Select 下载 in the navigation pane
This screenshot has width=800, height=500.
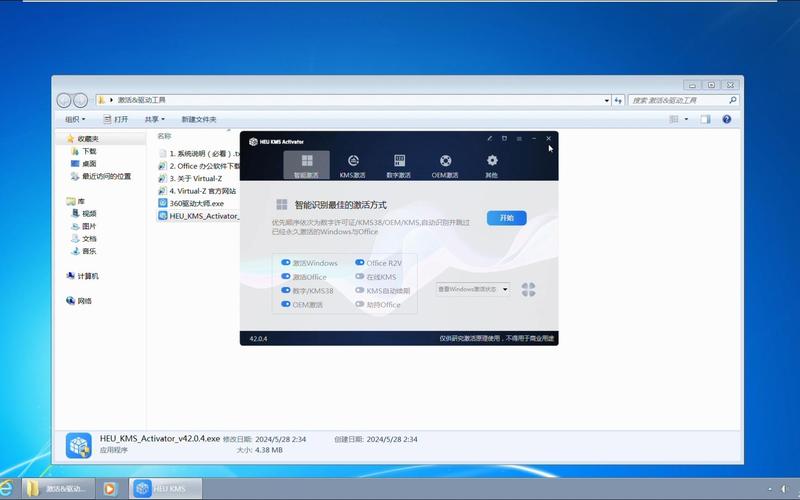(x=89, y=152)
